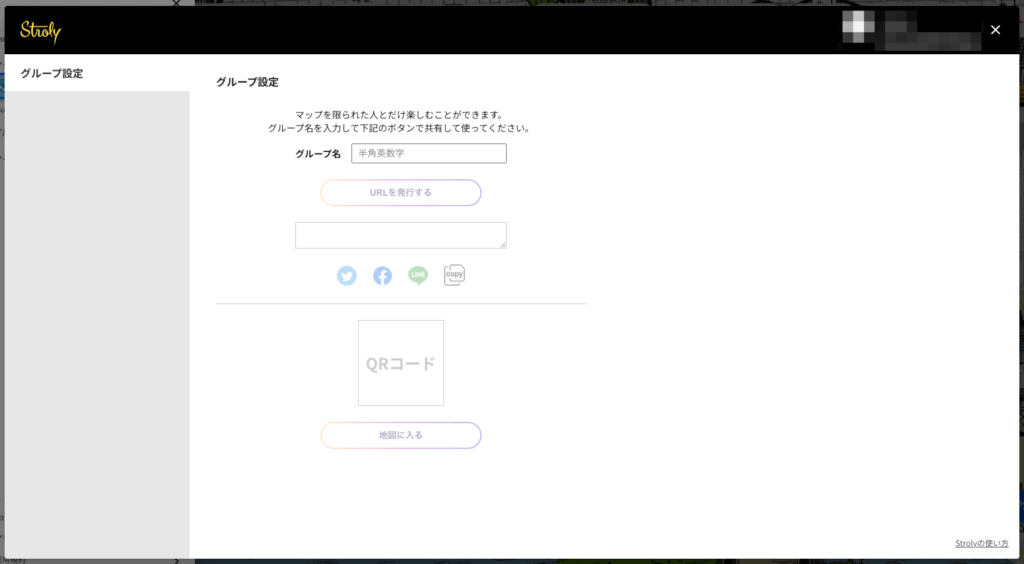Click the Stroly logo in the header
Image resolution: width=1024 pixels, height=564 pixels.
click(x=40, y=31)
